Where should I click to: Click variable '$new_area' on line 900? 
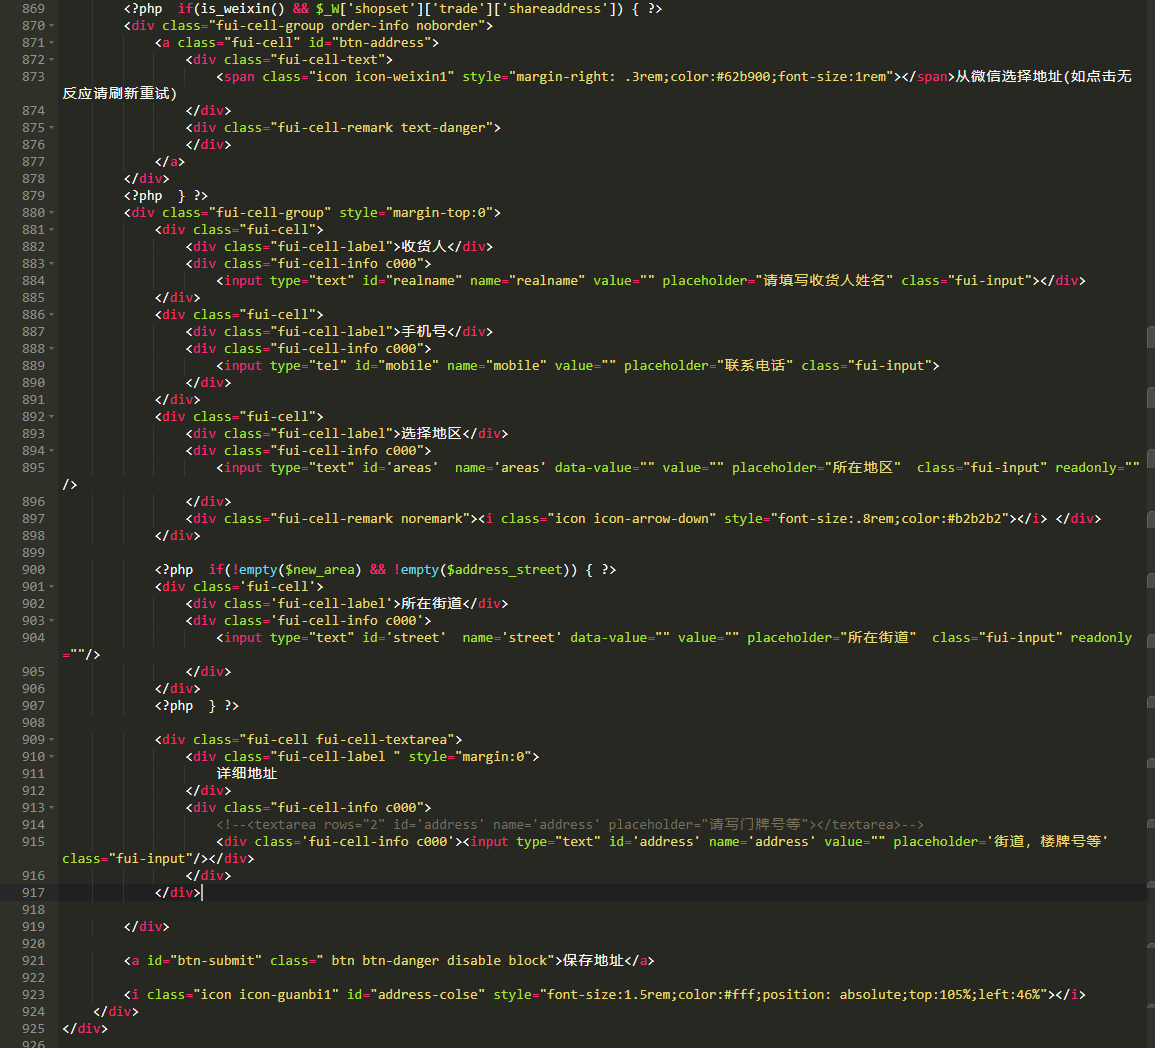point(320,570)
